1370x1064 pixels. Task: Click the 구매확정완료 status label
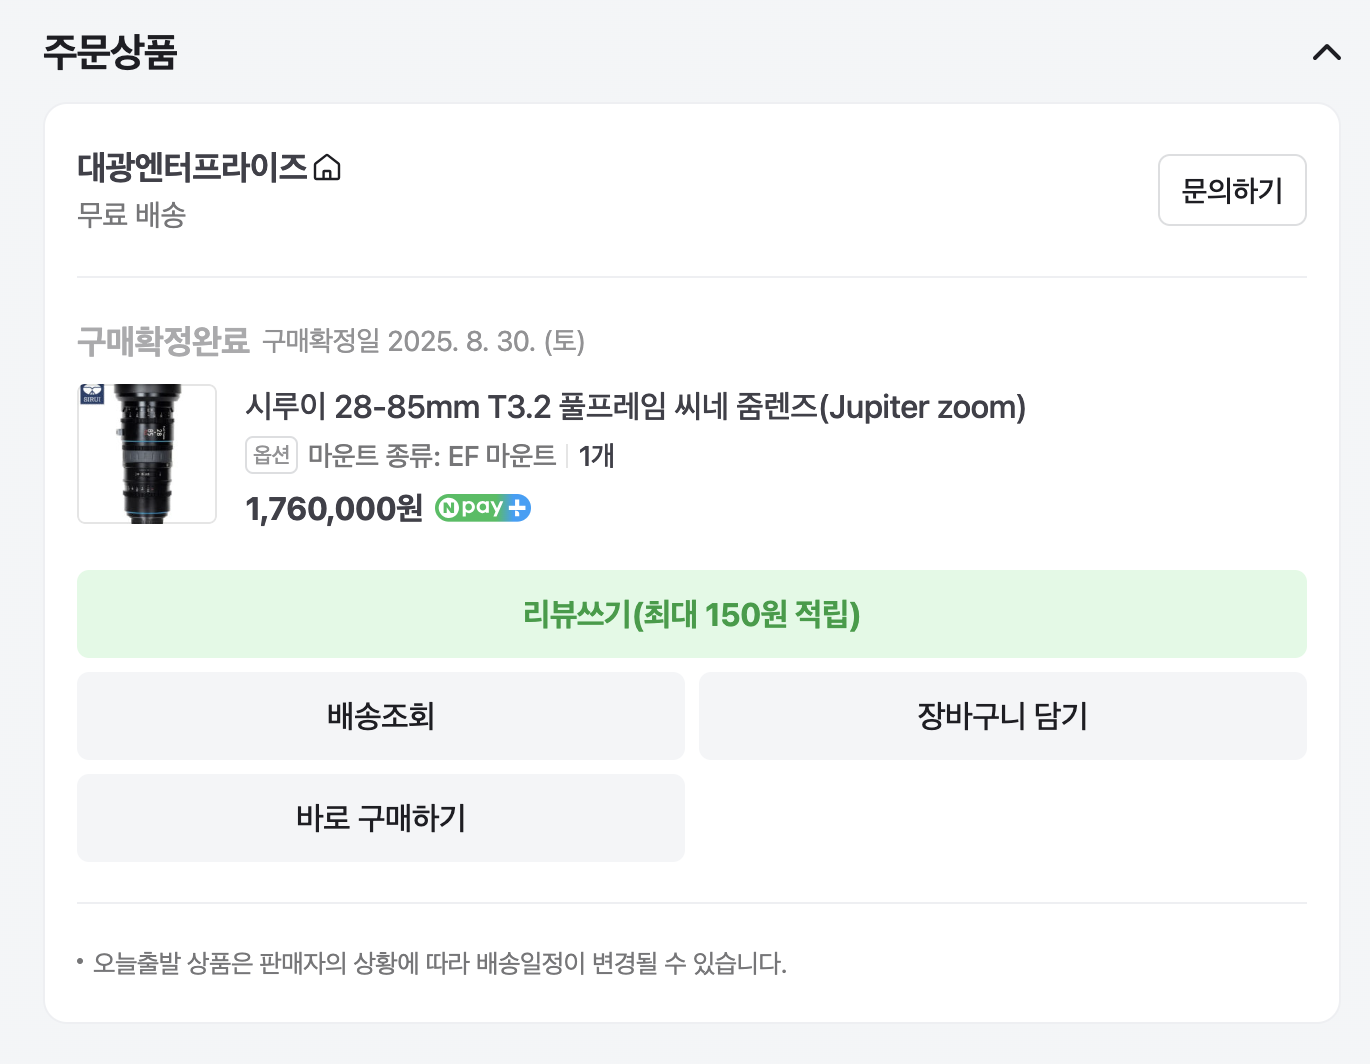pyautogui.click(x=163, y=342)
